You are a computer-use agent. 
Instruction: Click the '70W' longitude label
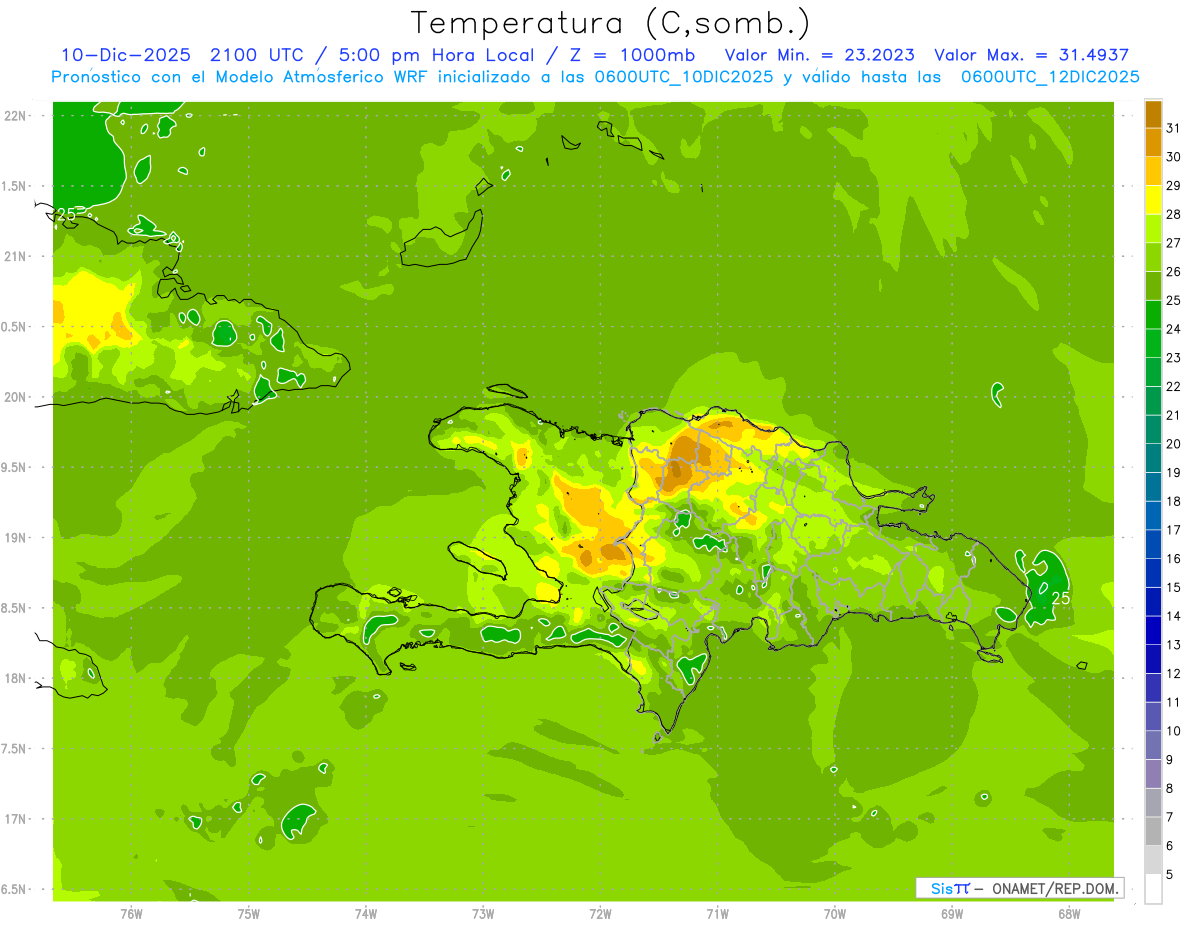point(835,914)
